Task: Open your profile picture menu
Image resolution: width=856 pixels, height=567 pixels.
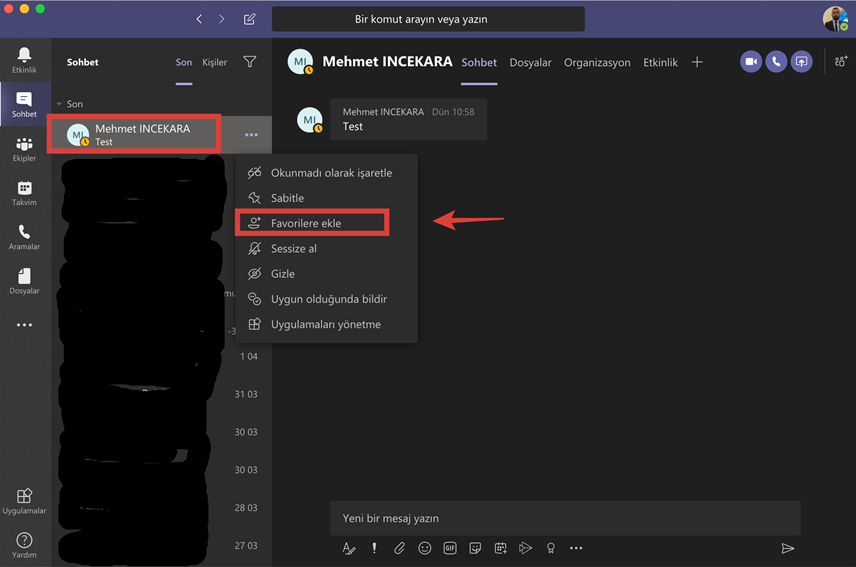Action: pos(836,19)
